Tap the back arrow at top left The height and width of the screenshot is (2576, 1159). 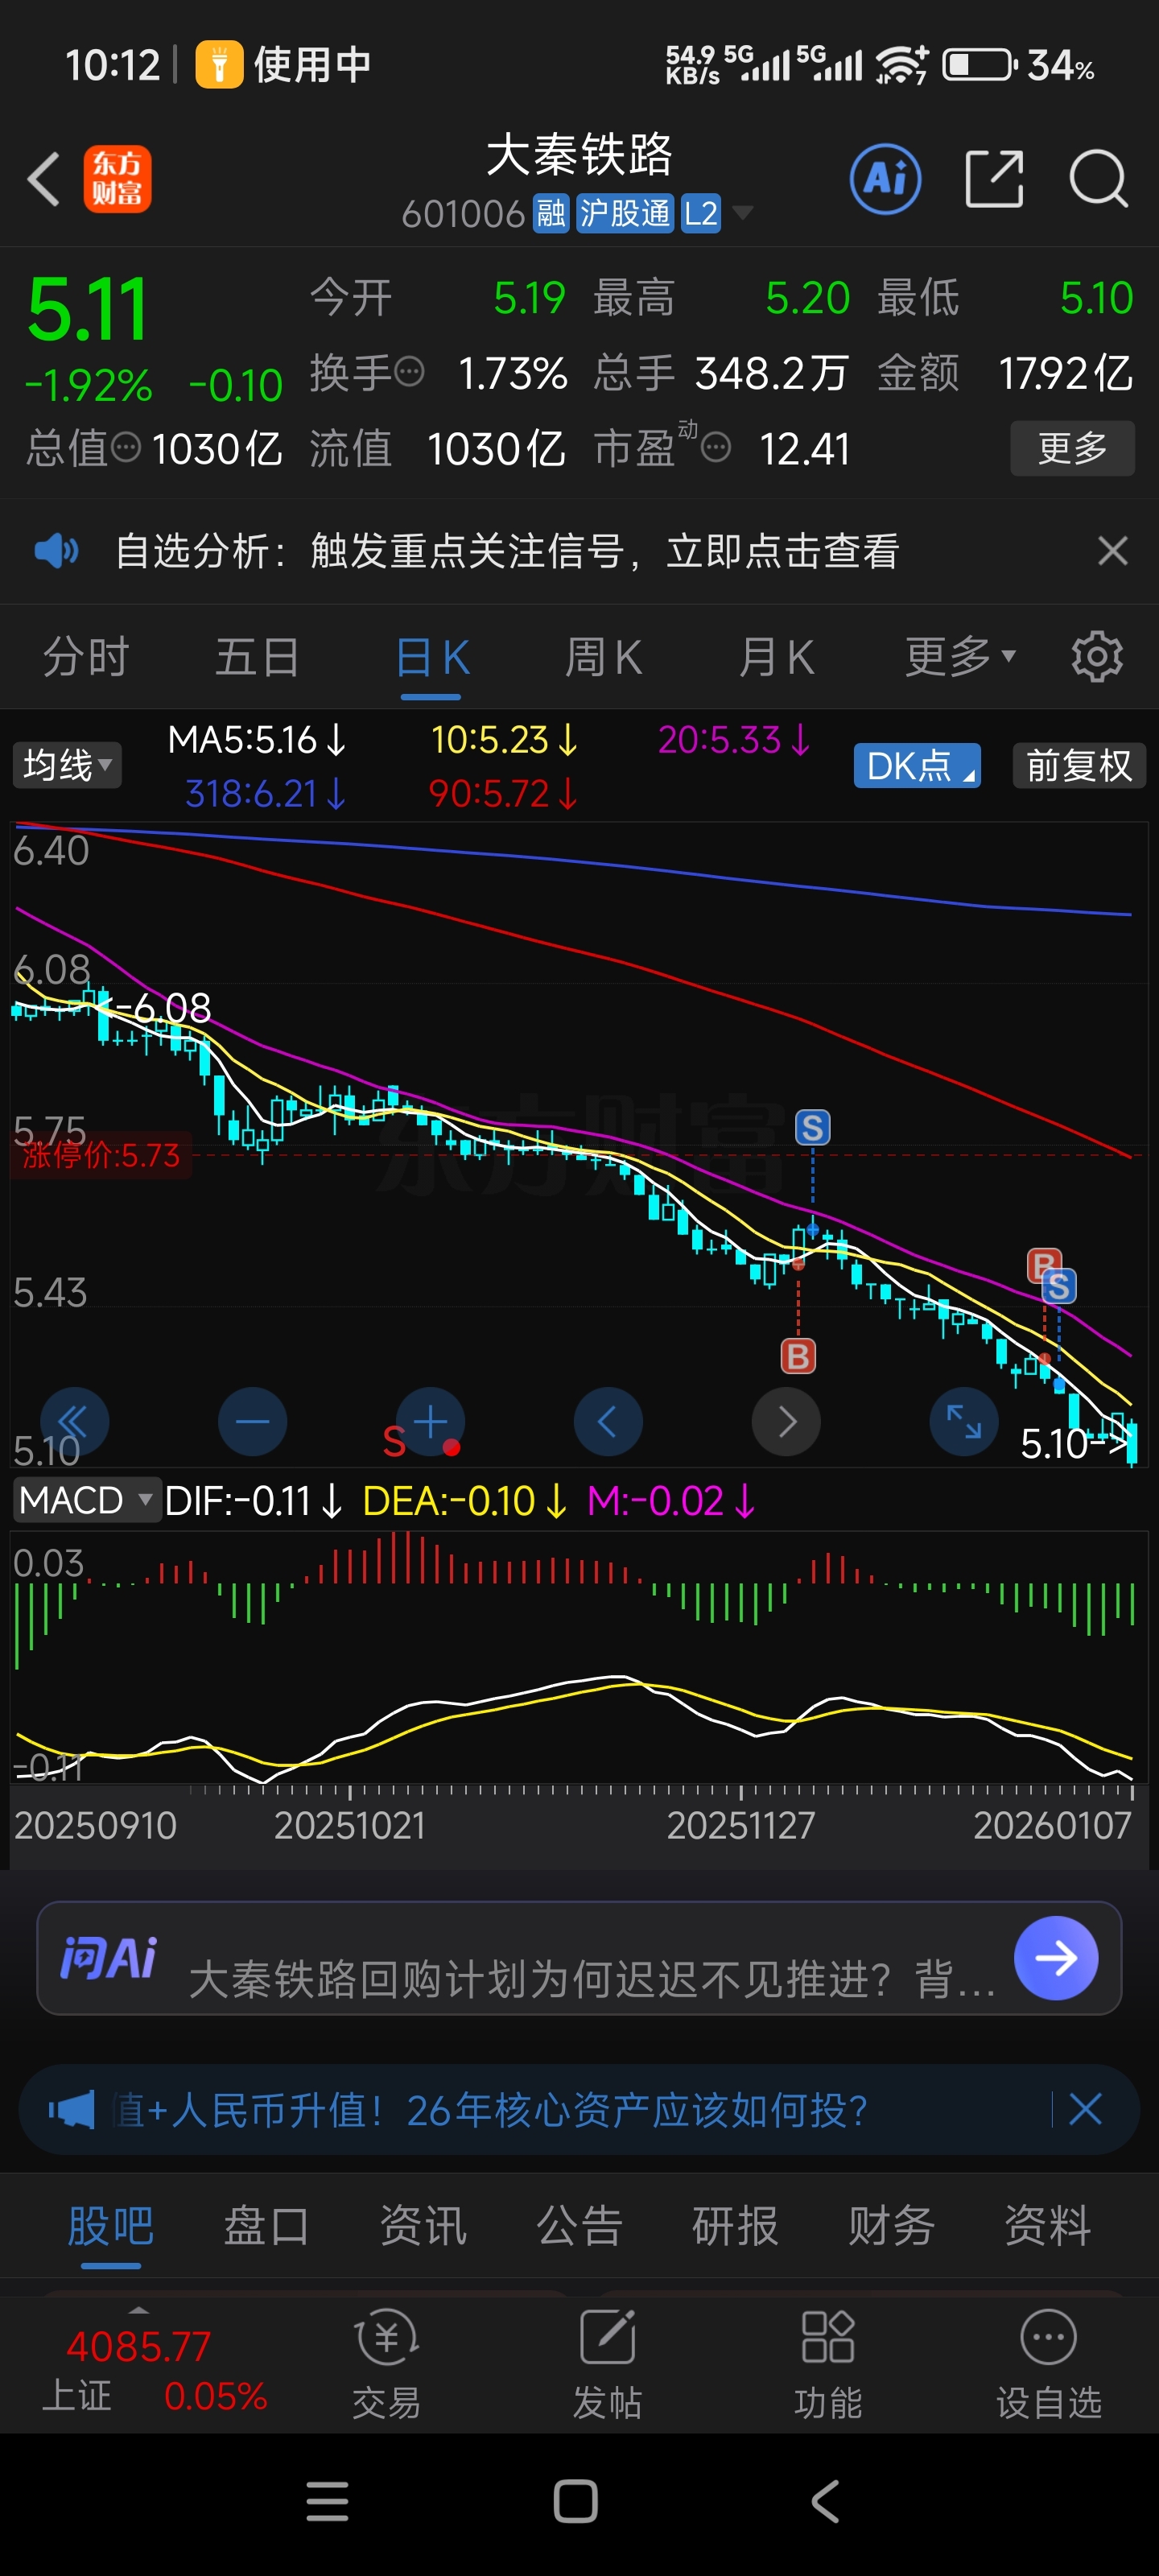click(x=43, y=180)
